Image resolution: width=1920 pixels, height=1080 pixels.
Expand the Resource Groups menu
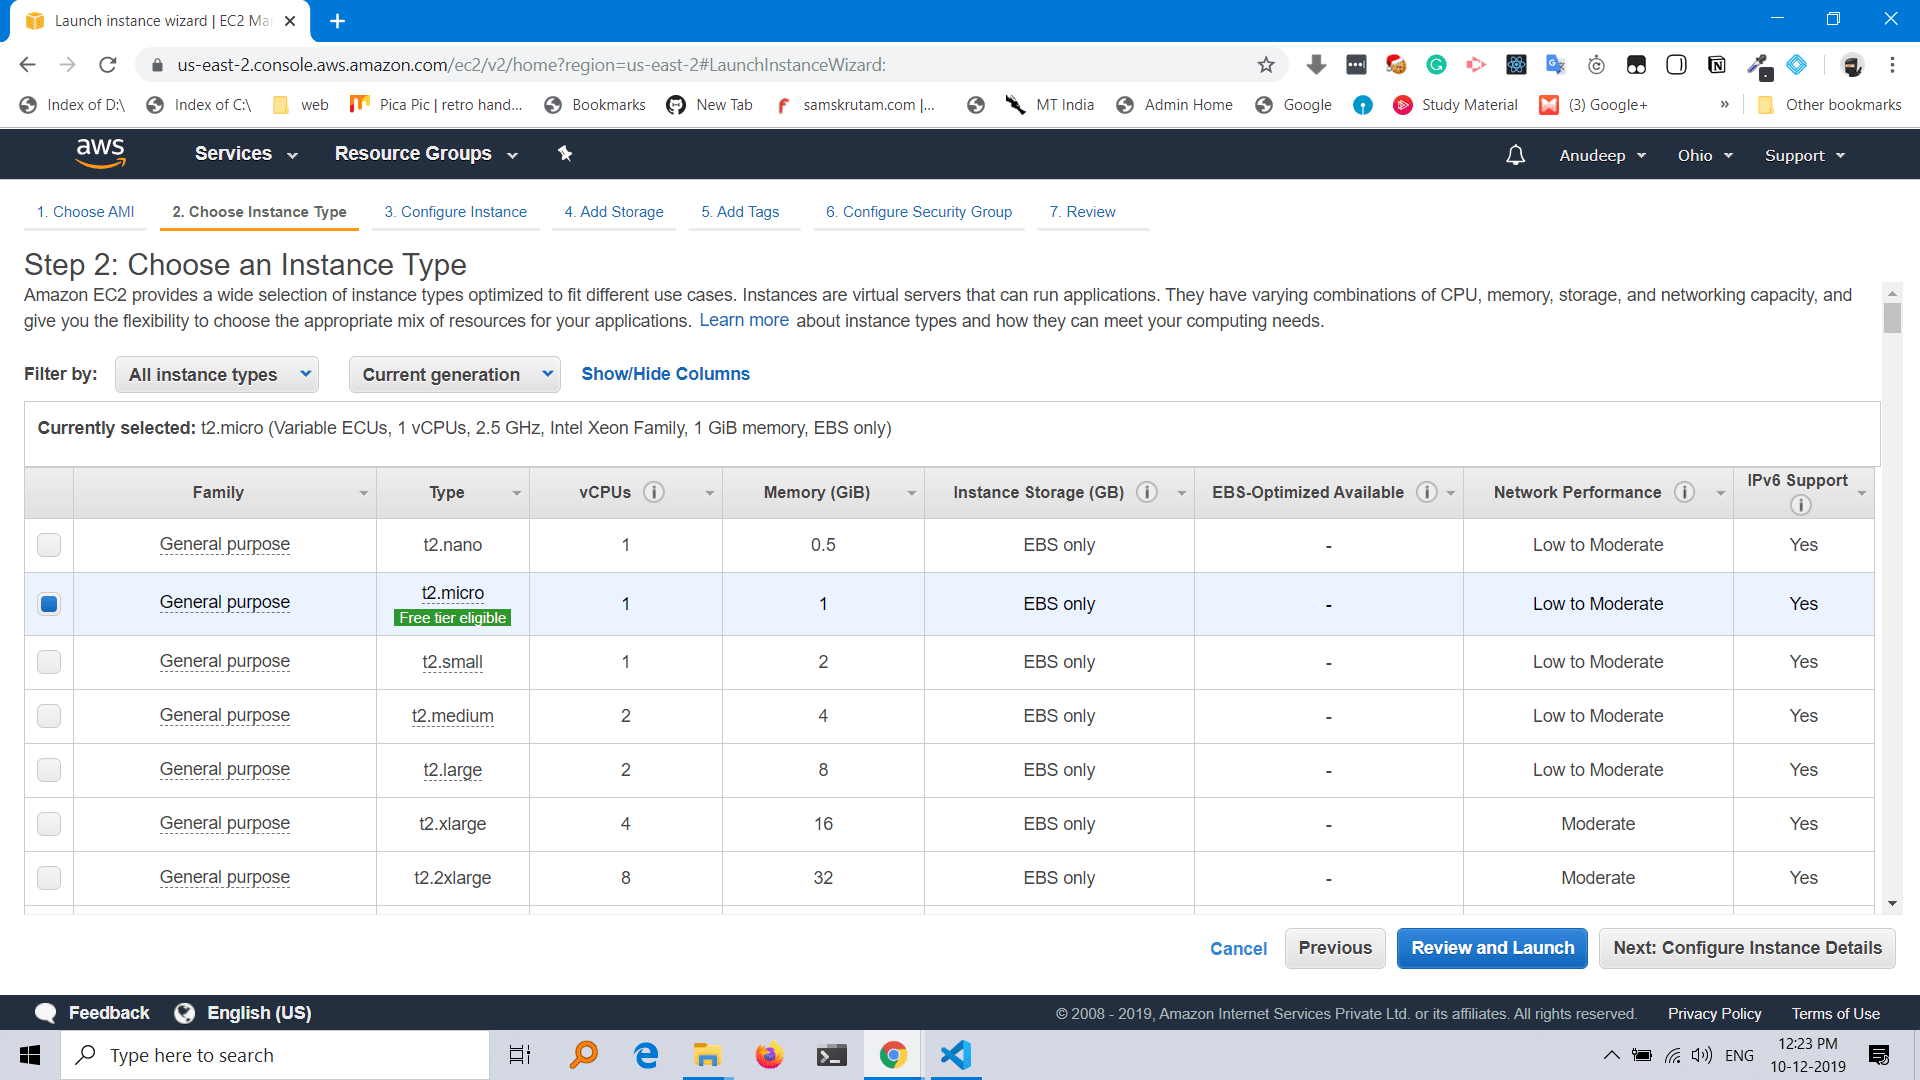[x=426, y=154]
